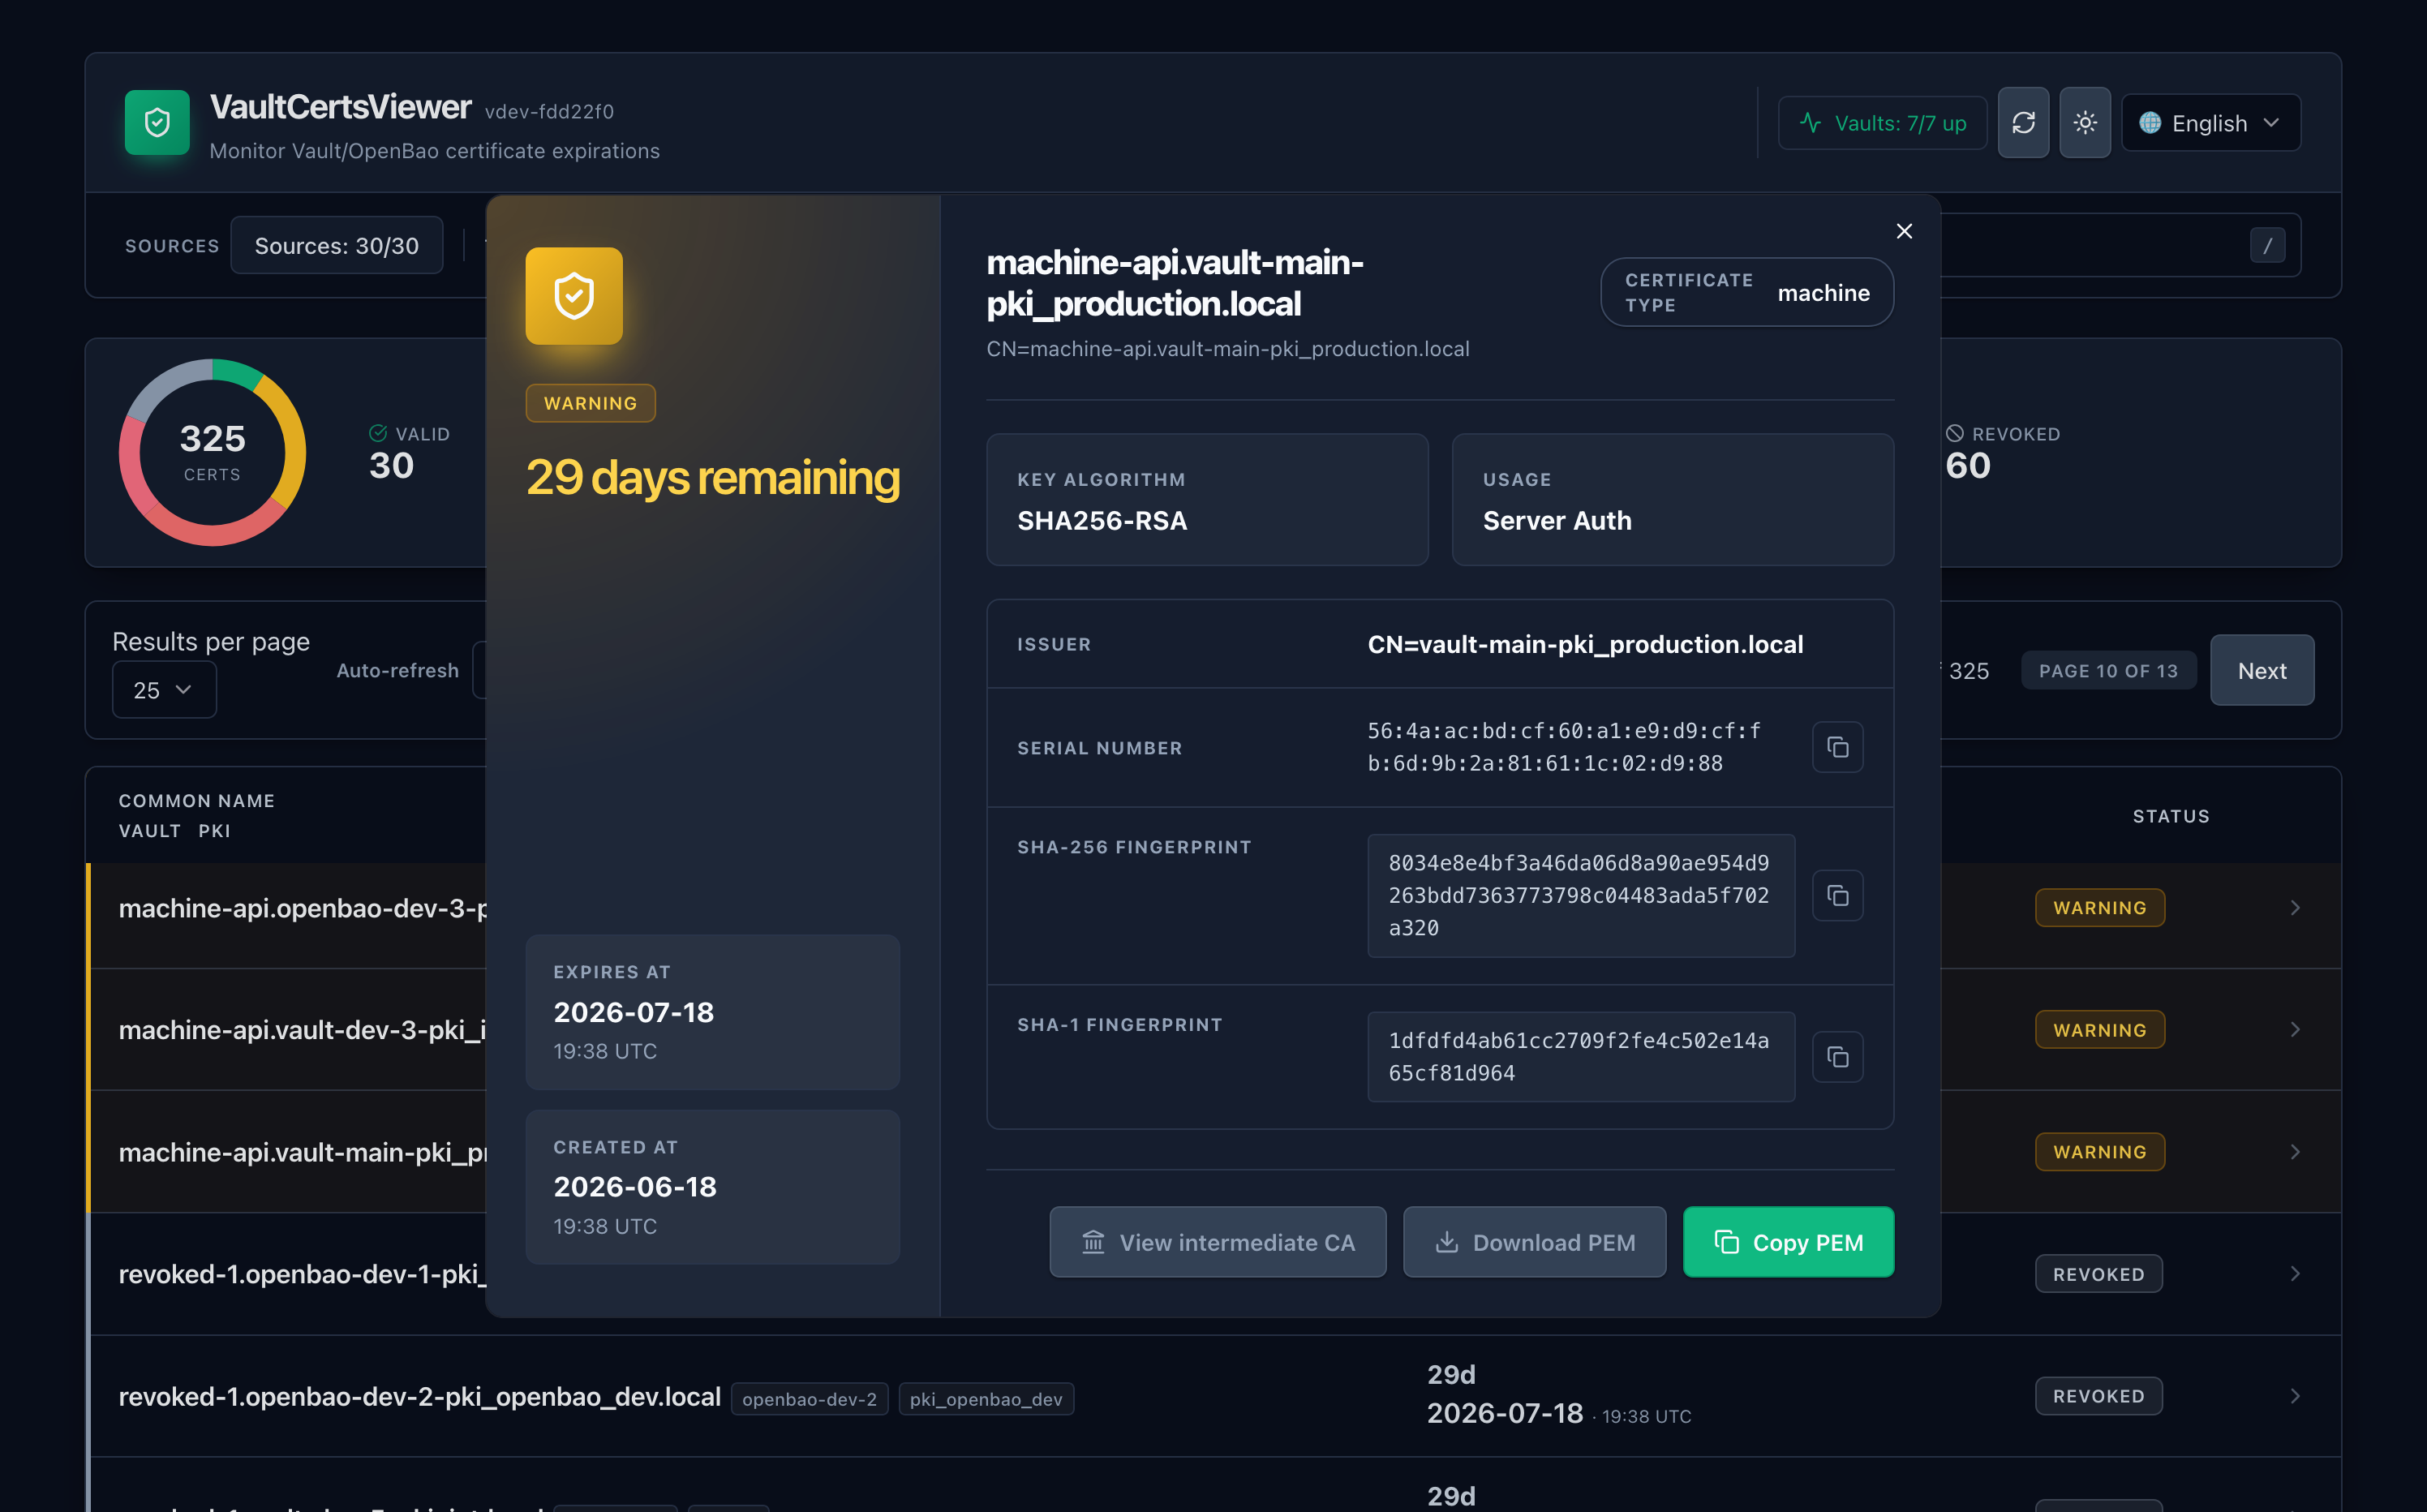Click the CN=machine-api subject line
Screen dimensions: 2427x1512
pyautogui.click(x=1227, y=348)
